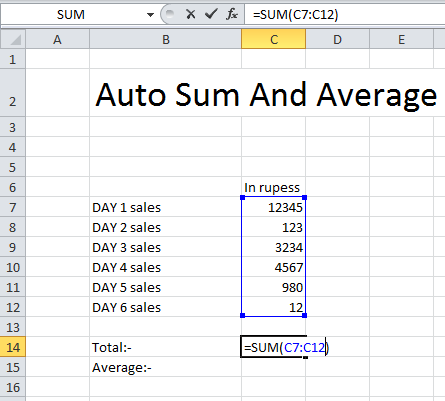Select row 14 header
445x401 pixels.
[13, 347]
